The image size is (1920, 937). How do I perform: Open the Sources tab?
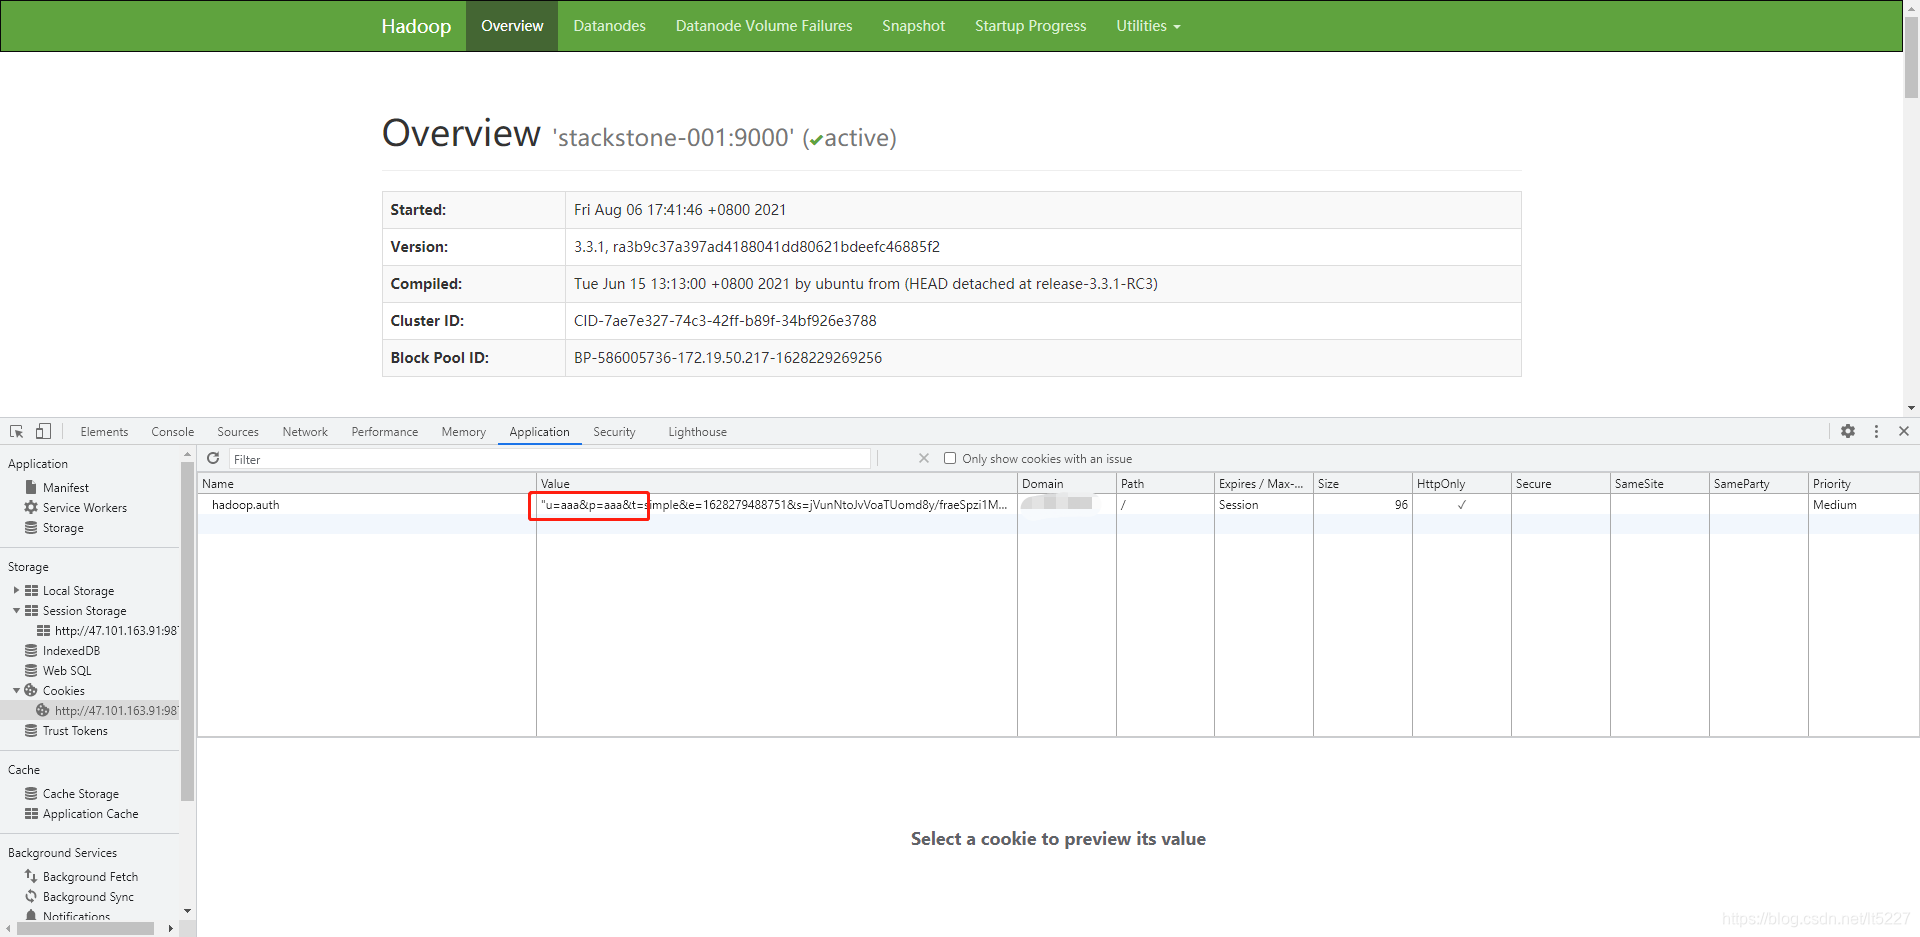pos(238,432)
